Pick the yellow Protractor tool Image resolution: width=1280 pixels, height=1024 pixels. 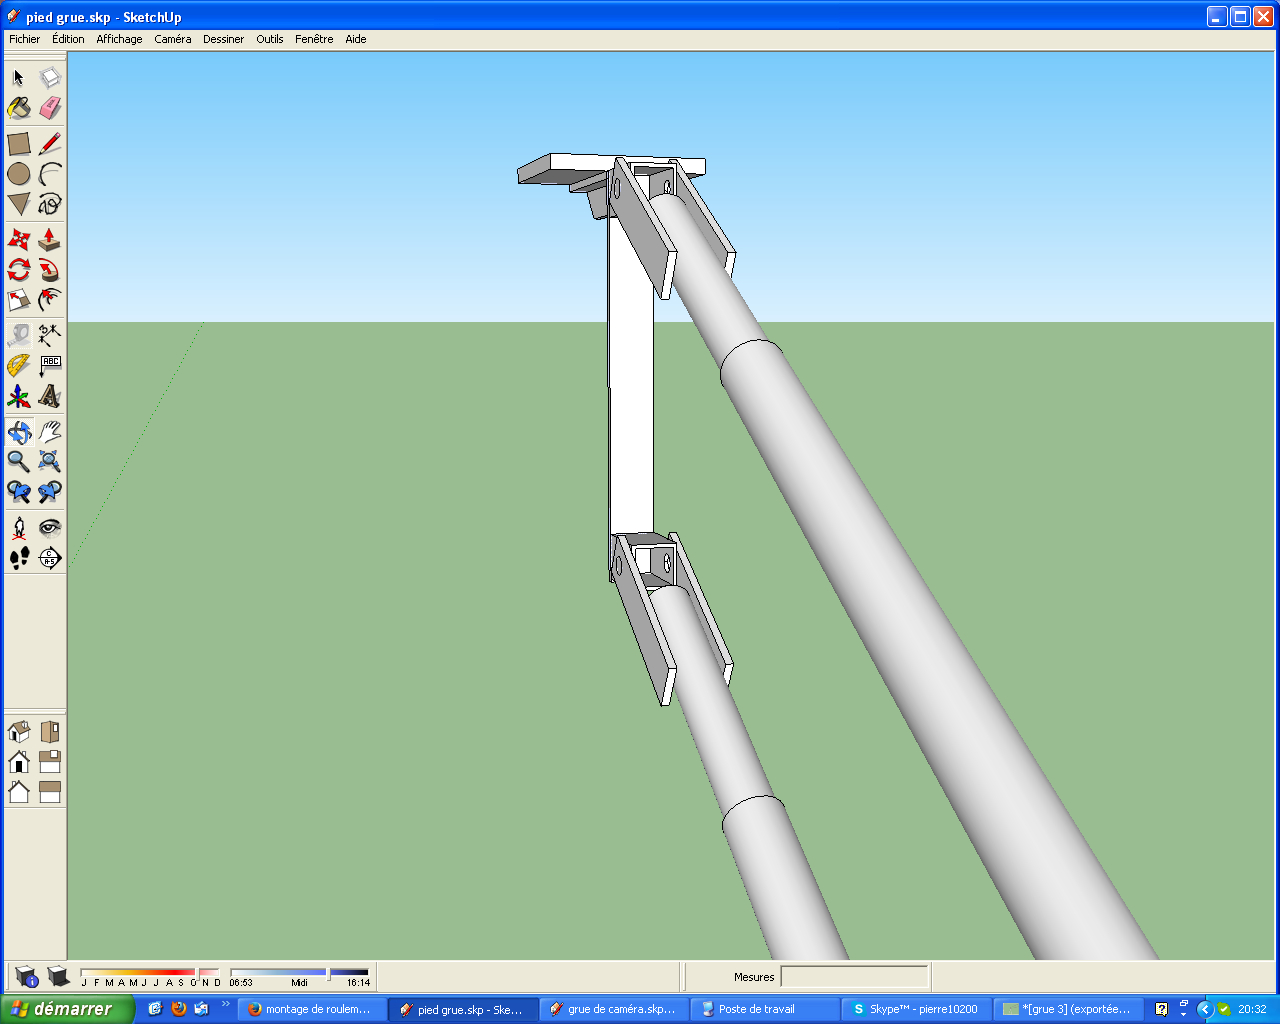19,366
